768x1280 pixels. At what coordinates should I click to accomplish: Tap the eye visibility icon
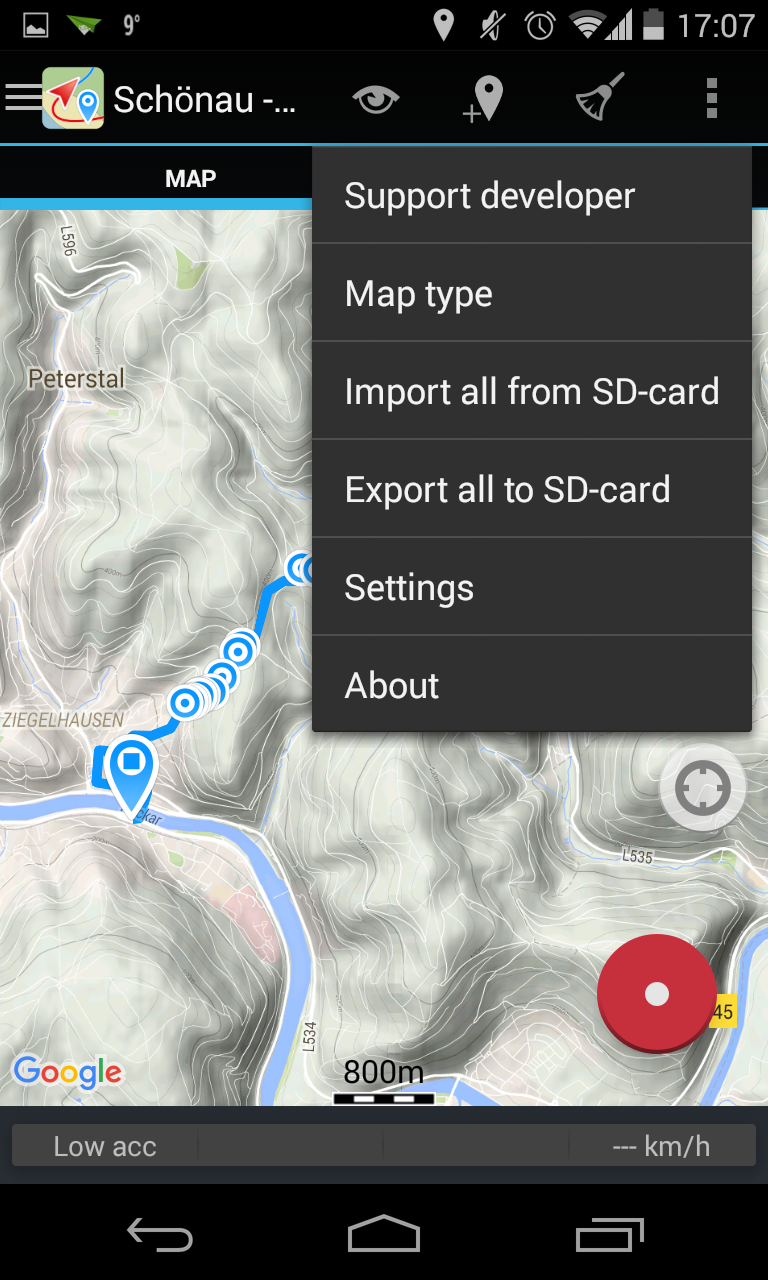[376, 99]
